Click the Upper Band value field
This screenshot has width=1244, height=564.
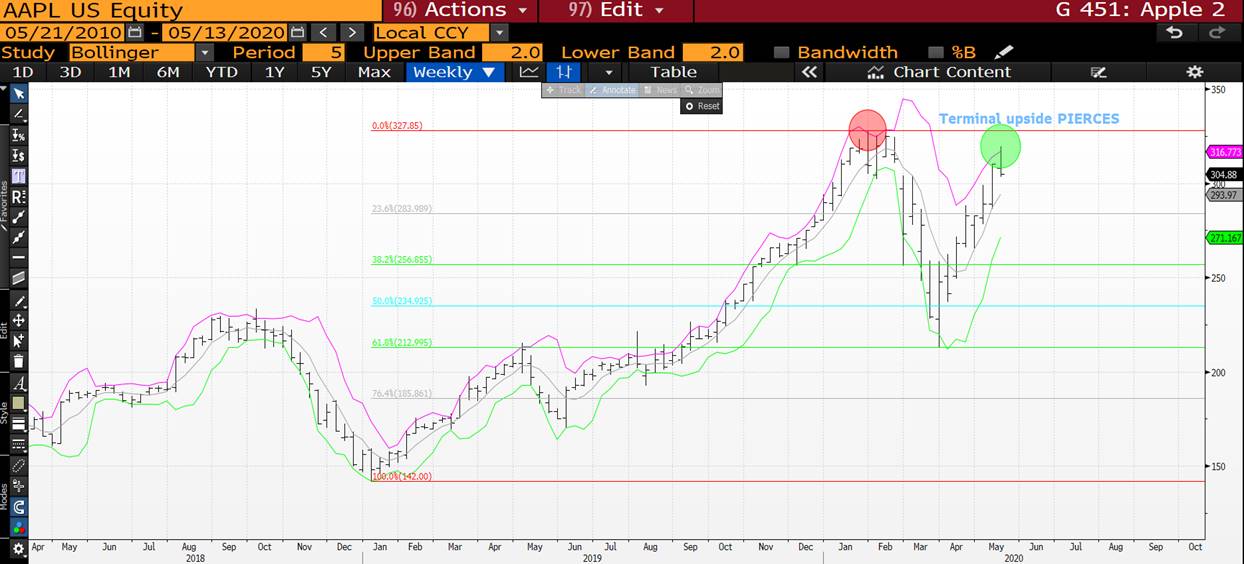pyautogui.click(x=511, y=52)
